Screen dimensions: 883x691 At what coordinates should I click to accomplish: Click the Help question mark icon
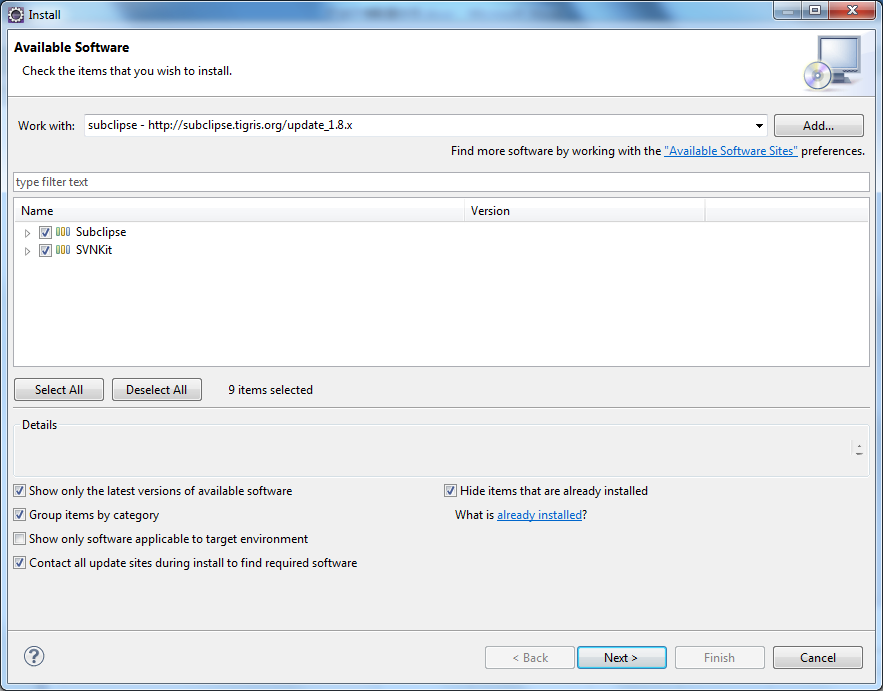[x=34, y=656]
